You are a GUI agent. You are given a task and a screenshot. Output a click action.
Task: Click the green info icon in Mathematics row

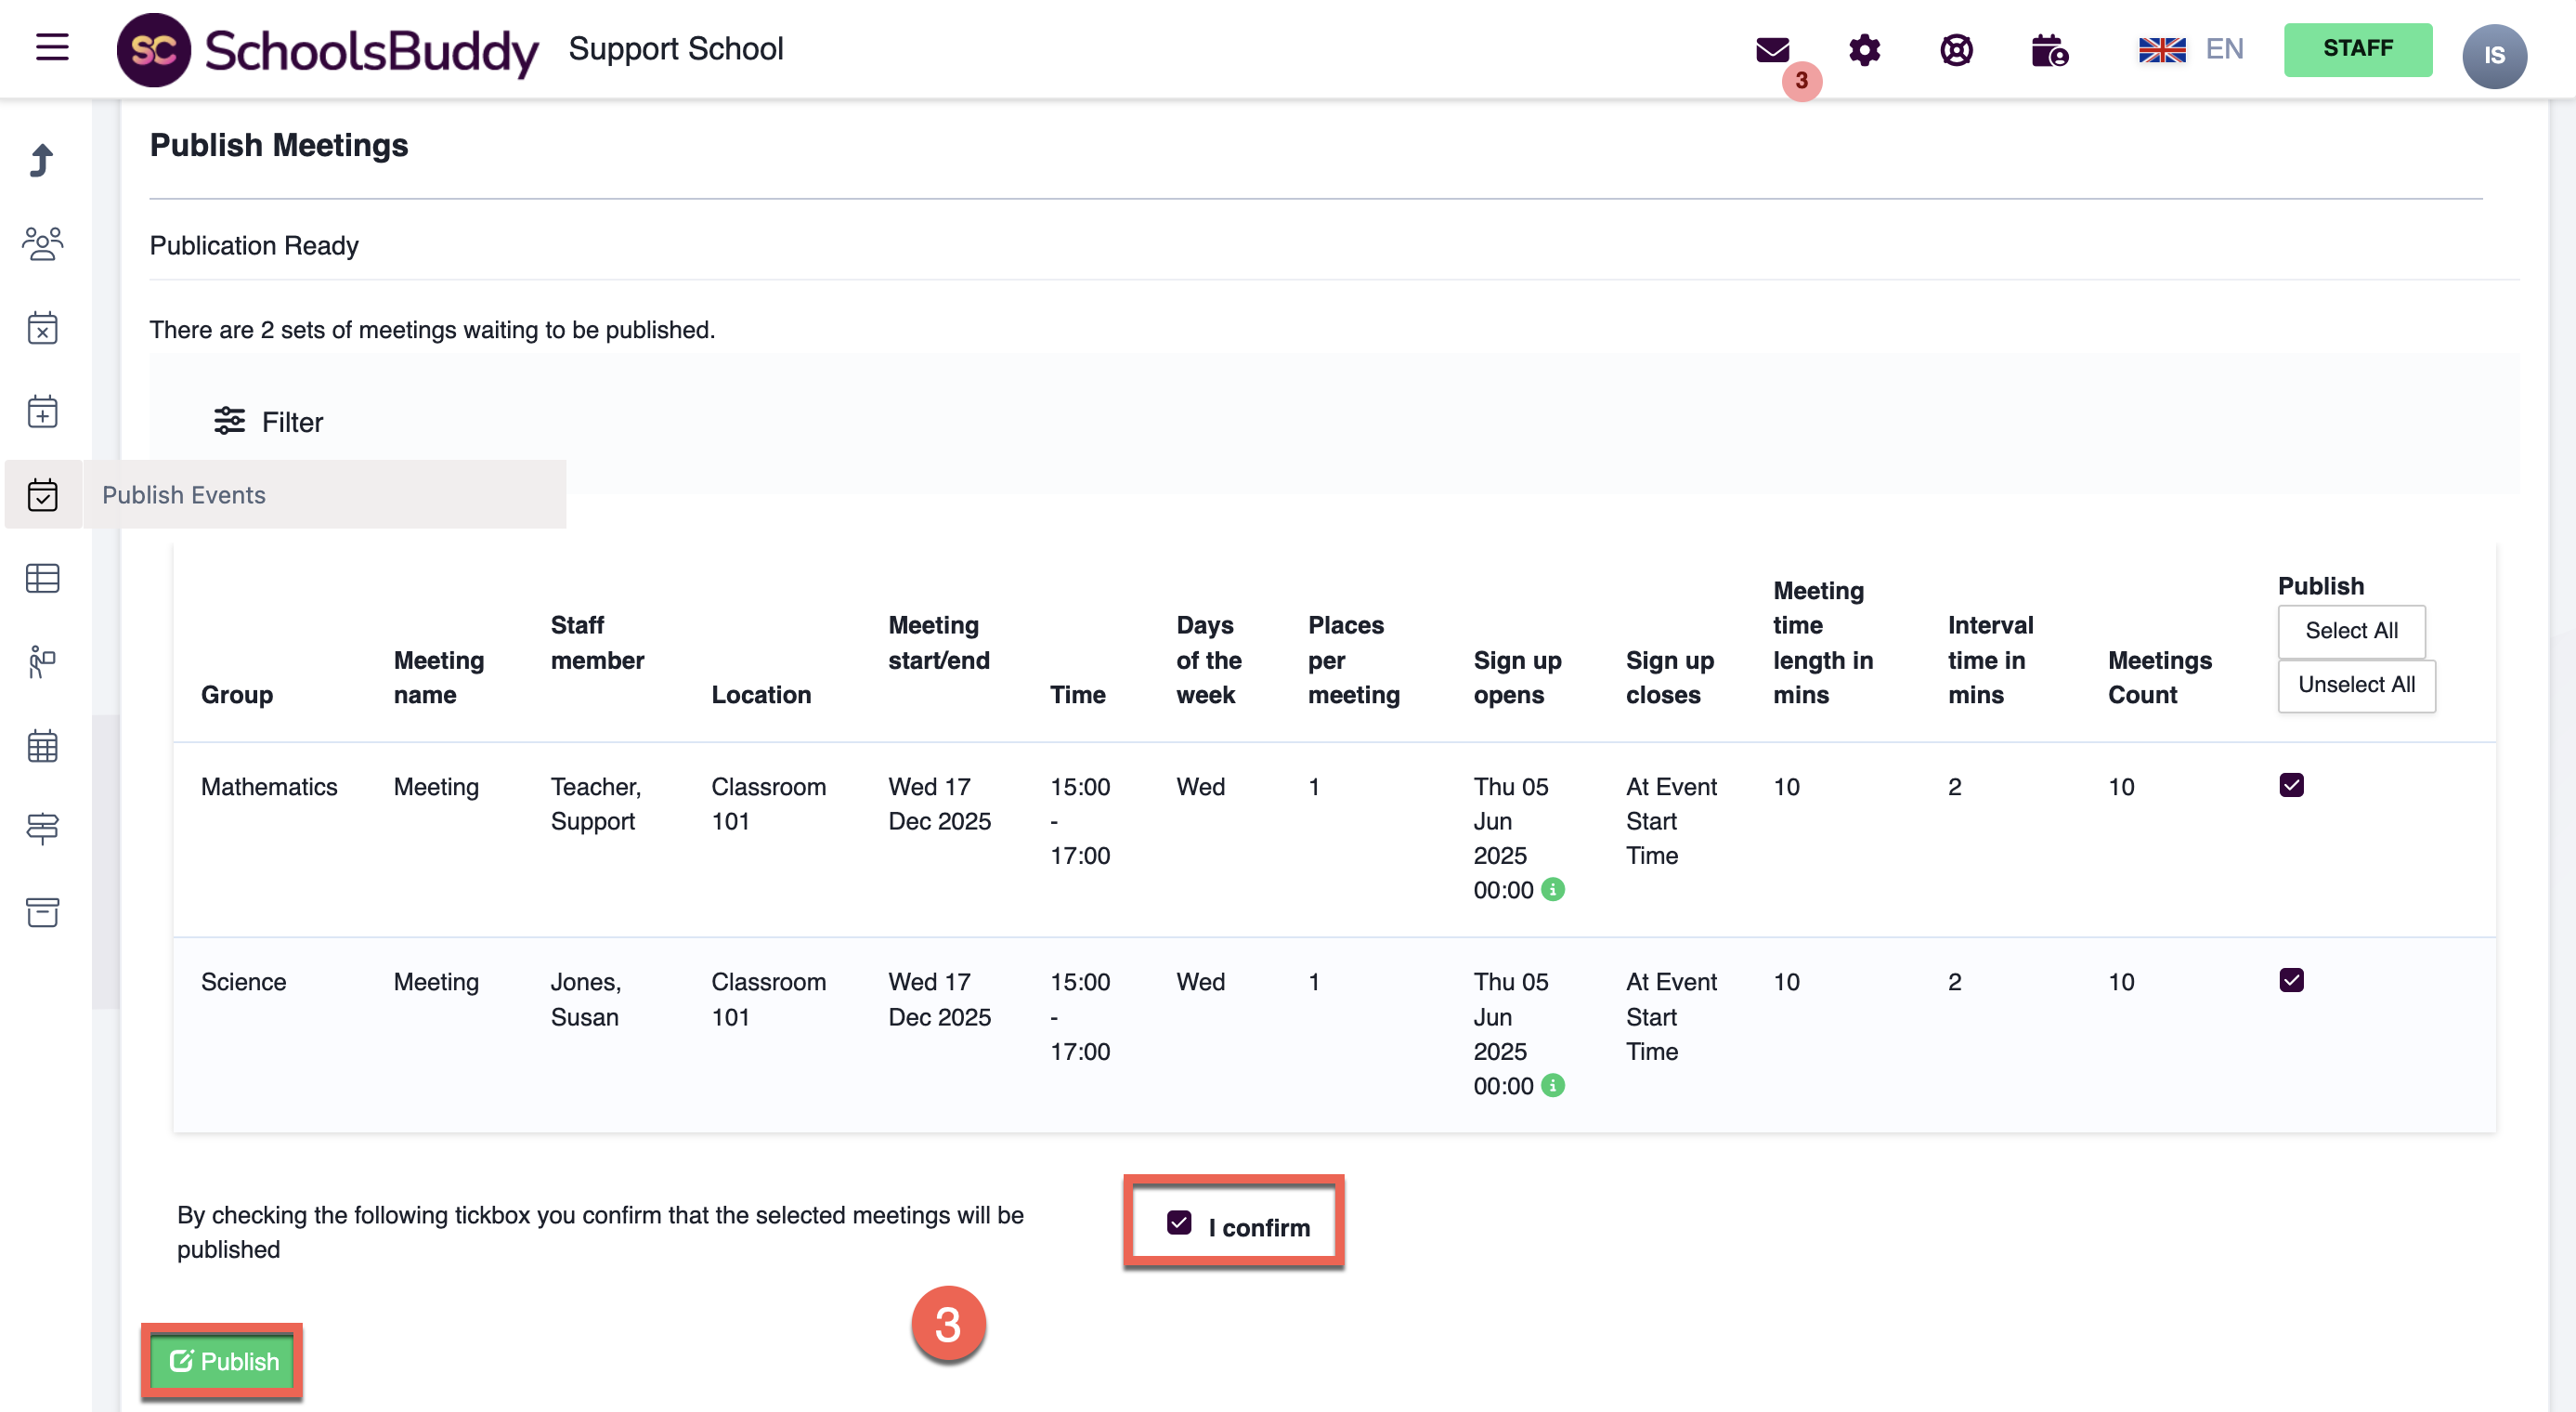pos(1553,889)
